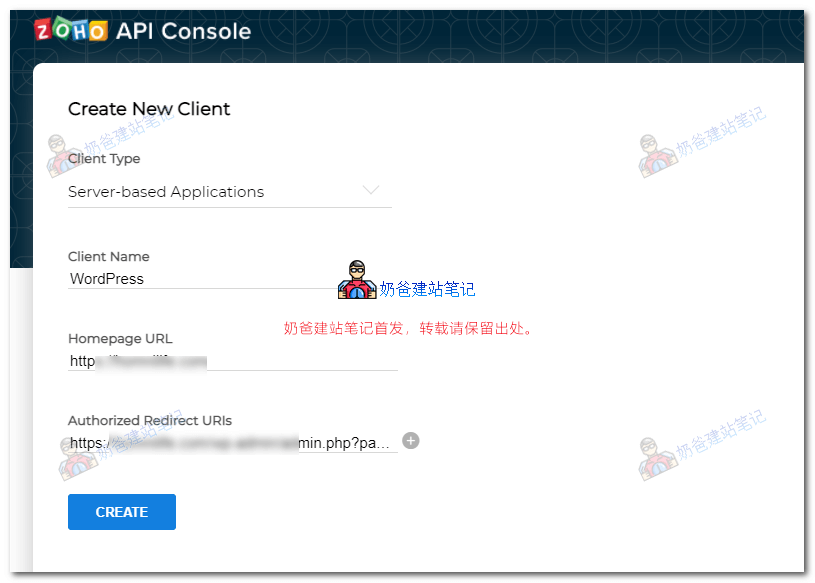The image size is (815, 583).
Task: Click the API Console title text
Action: click(x=183, y=31)
